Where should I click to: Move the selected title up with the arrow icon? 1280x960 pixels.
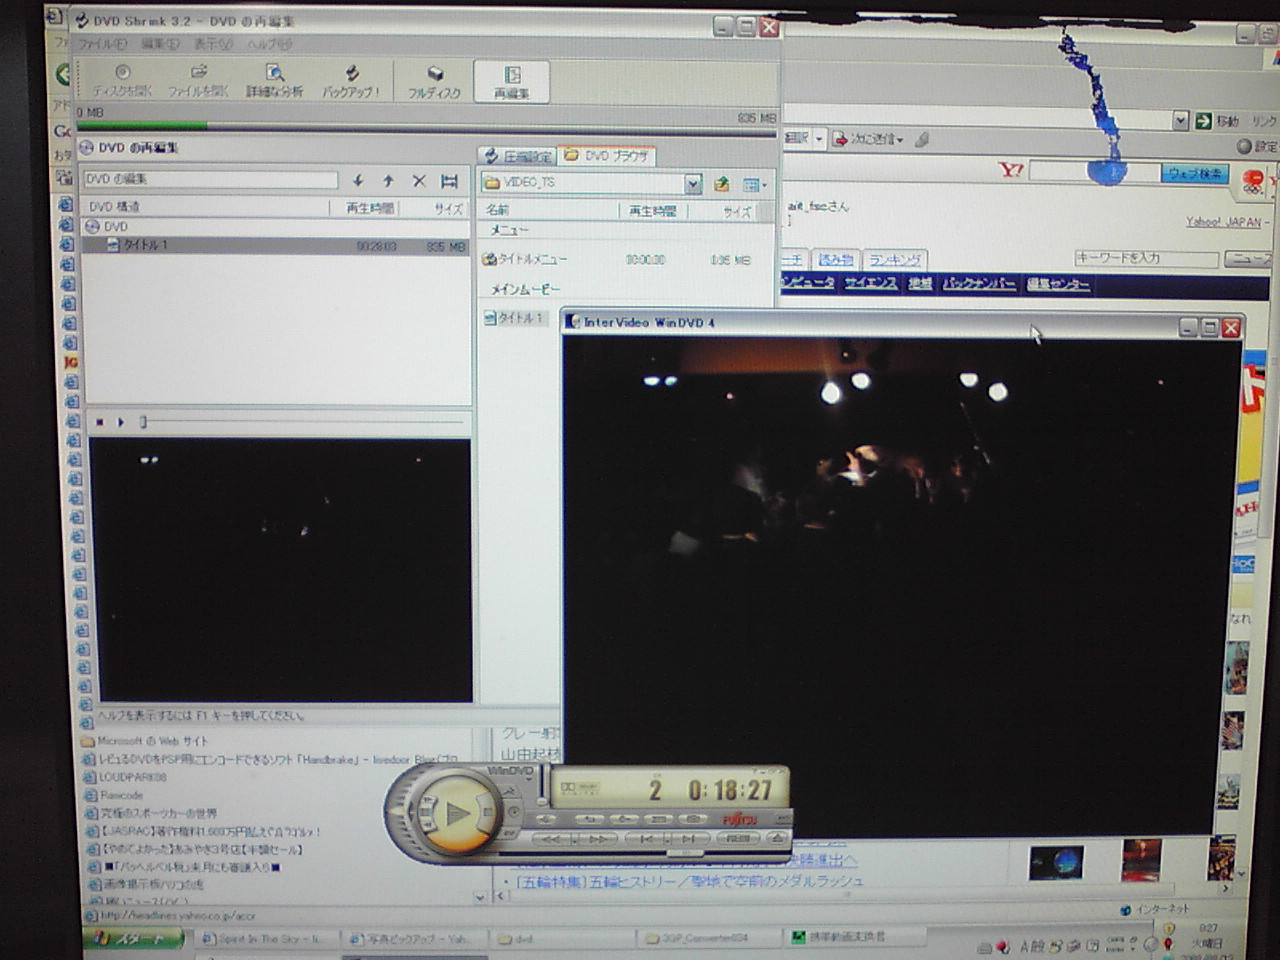tap(388, 181)
